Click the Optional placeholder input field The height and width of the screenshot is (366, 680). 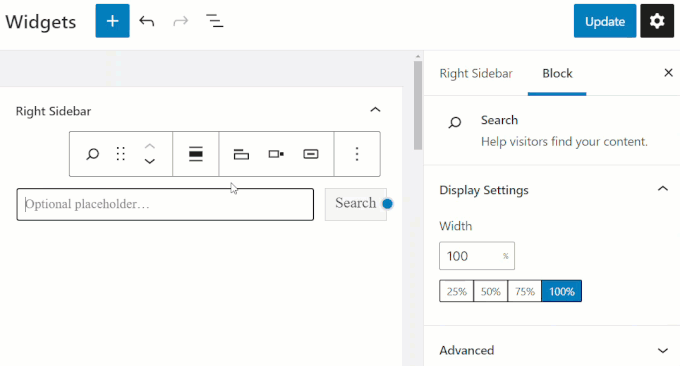[x=165, y=204]
